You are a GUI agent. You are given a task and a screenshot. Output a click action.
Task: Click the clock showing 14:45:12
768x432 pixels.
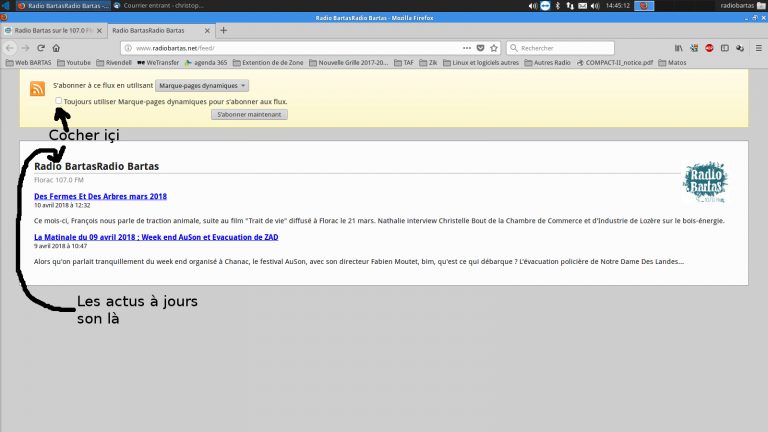point(618,6)
